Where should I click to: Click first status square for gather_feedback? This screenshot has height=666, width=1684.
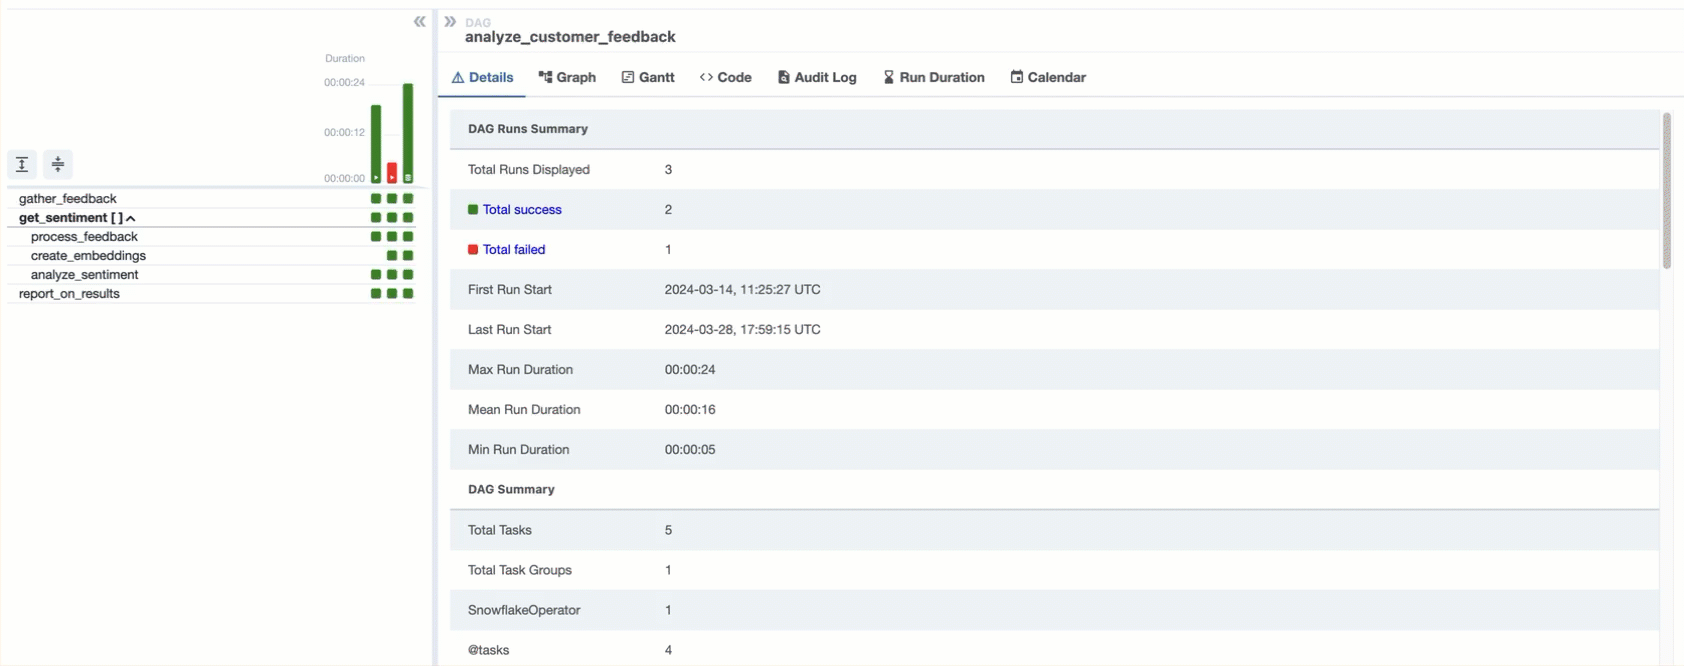click(376, 199)
